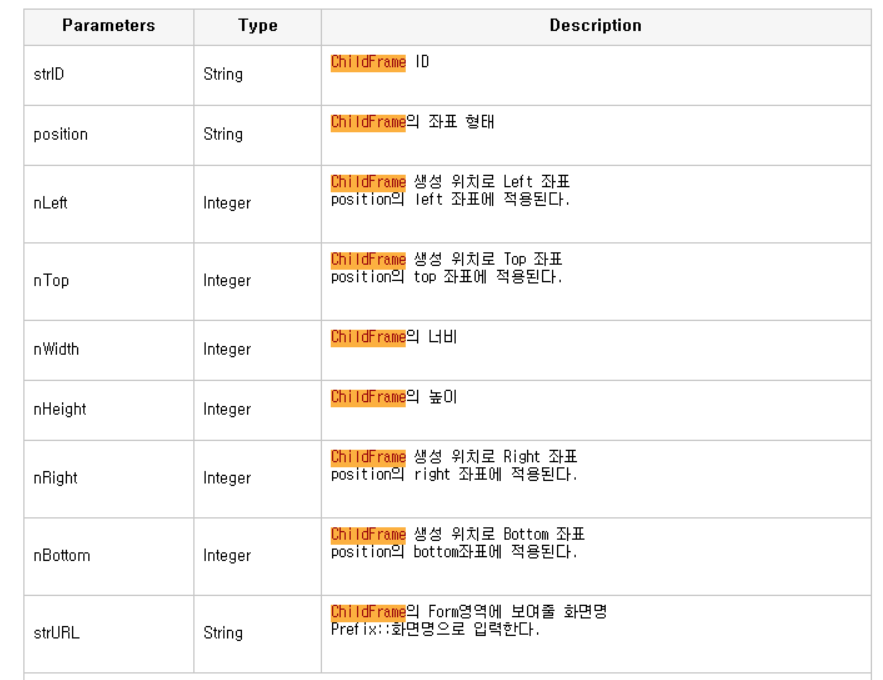Click the nWidth parameter name
The height and width of the screenshot is (680, 883).
(56, 349)
